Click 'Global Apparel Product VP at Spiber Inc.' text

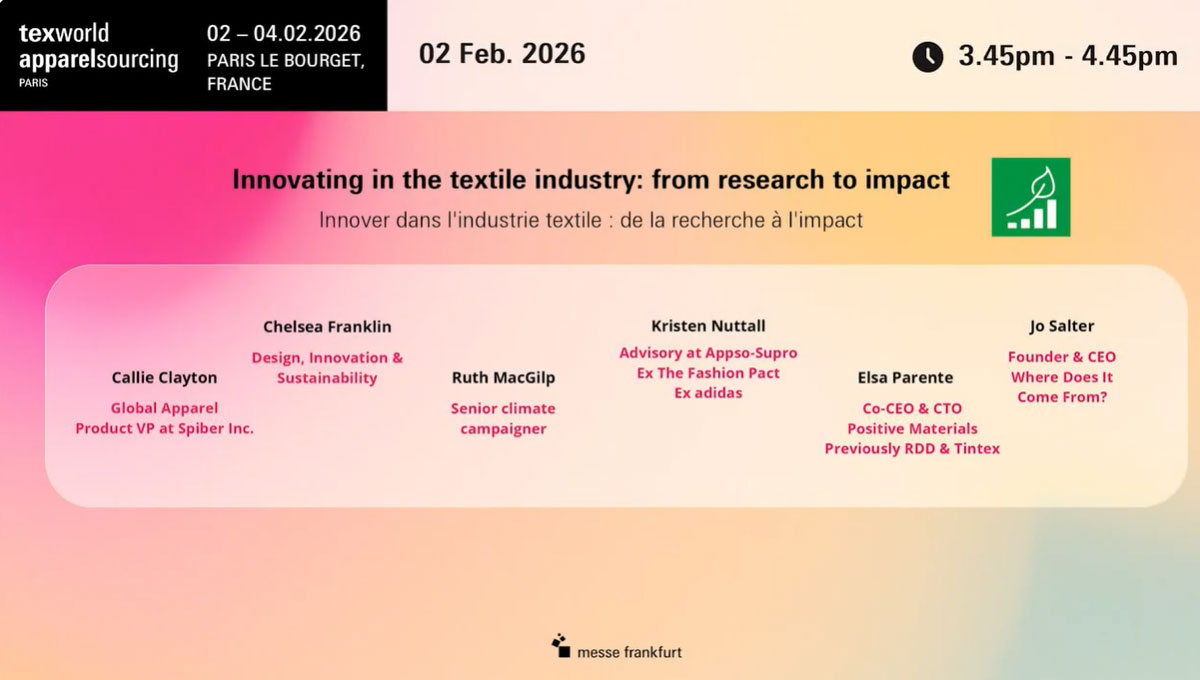pyautogui.click(x=164, y=418)
